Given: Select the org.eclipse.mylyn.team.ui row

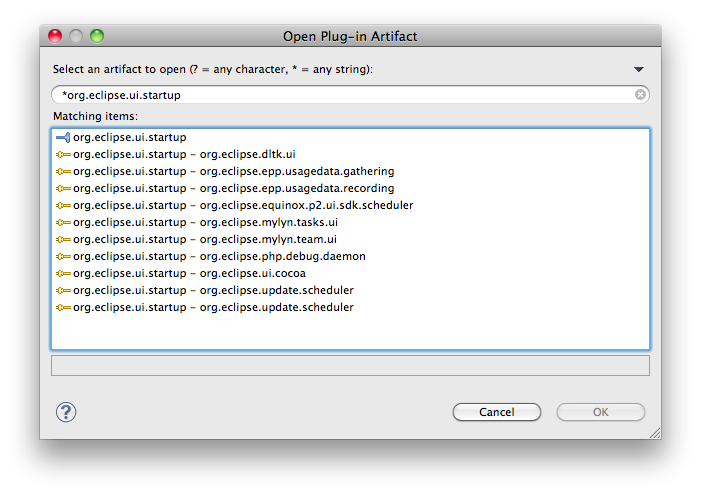Looking at the screenshot, I should point(350,239).
